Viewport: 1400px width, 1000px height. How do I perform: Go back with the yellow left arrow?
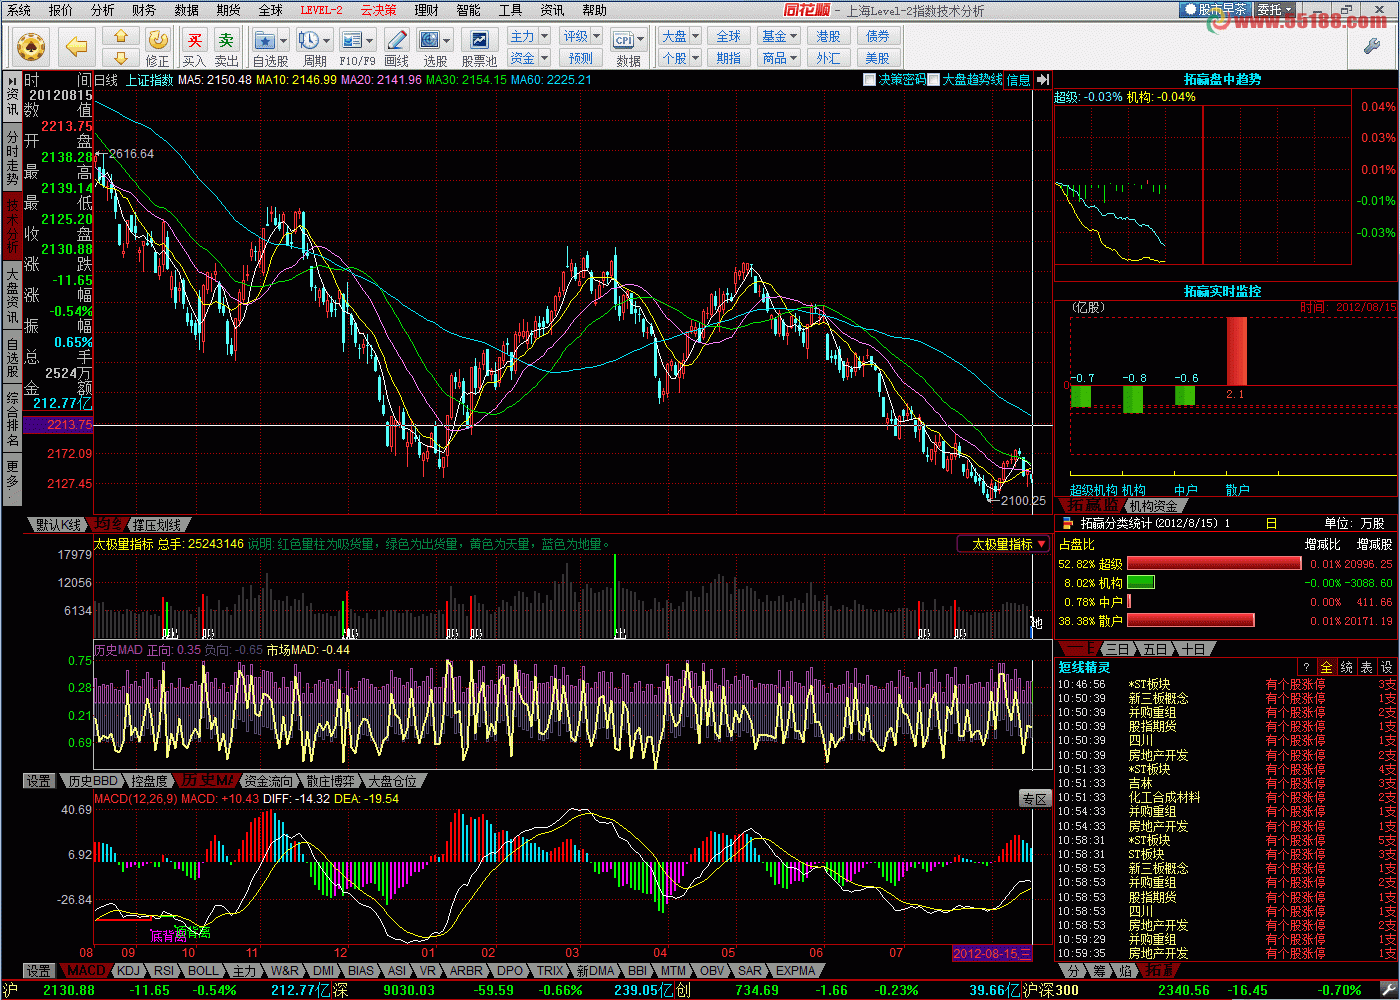(x=76, y=46)
